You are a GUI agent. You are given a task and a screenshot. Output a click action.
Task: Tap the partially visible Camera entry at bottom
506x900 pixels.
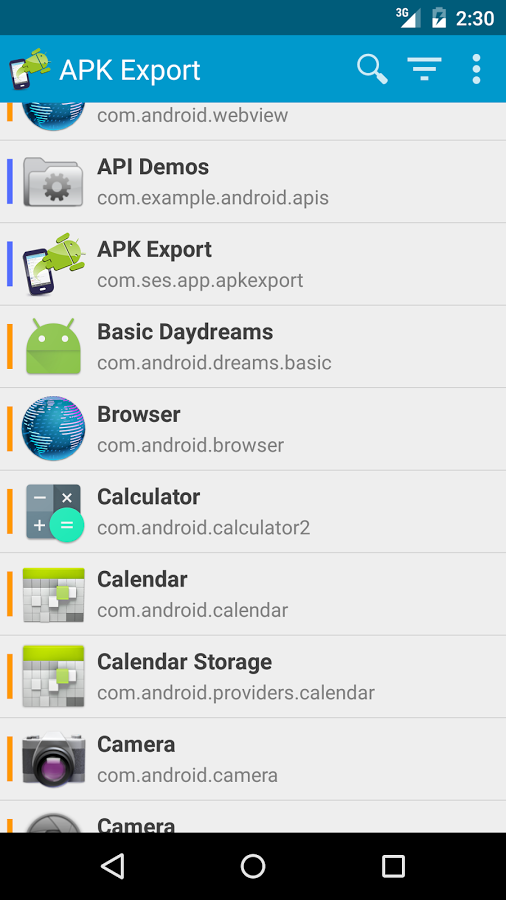[253, 817]
